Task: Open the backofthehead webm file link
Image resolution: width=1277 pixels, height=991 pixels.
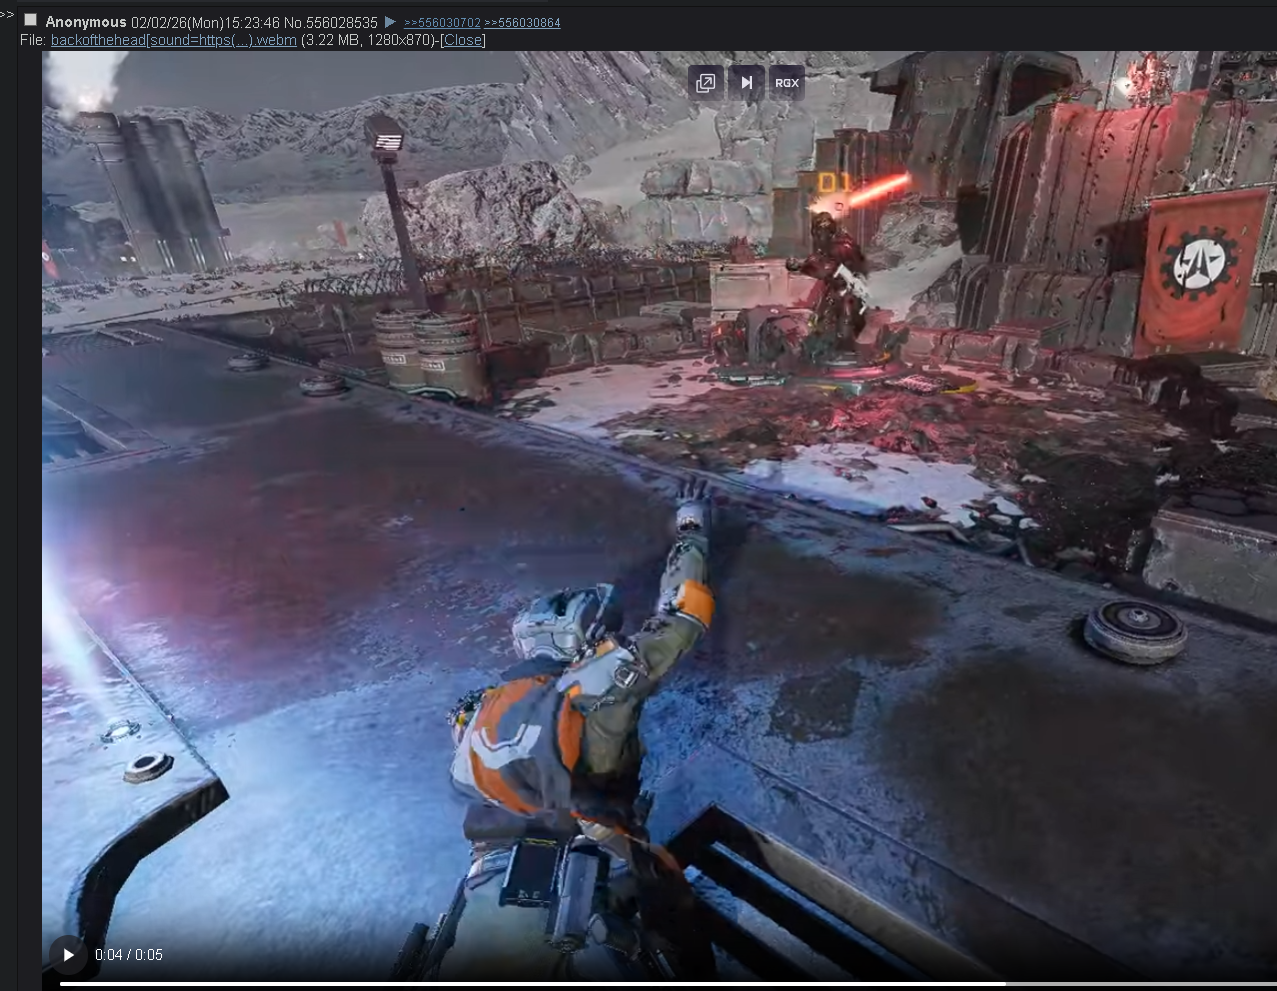Action: click(x=173, y=40)
